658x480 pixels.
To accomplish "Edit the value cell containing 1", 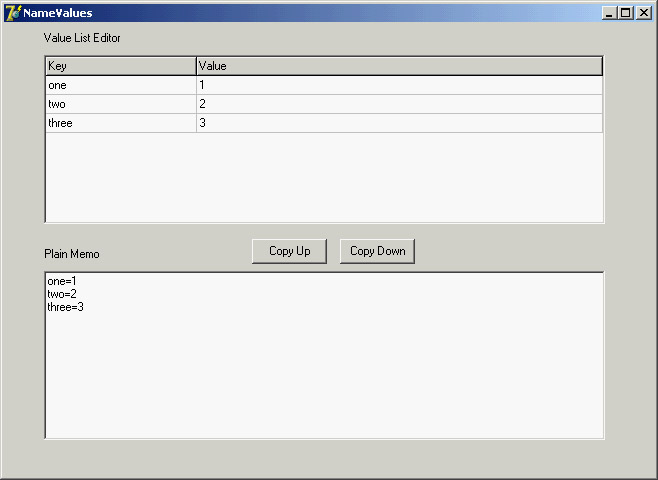I will pyautogui.click(x=398, y=86).
